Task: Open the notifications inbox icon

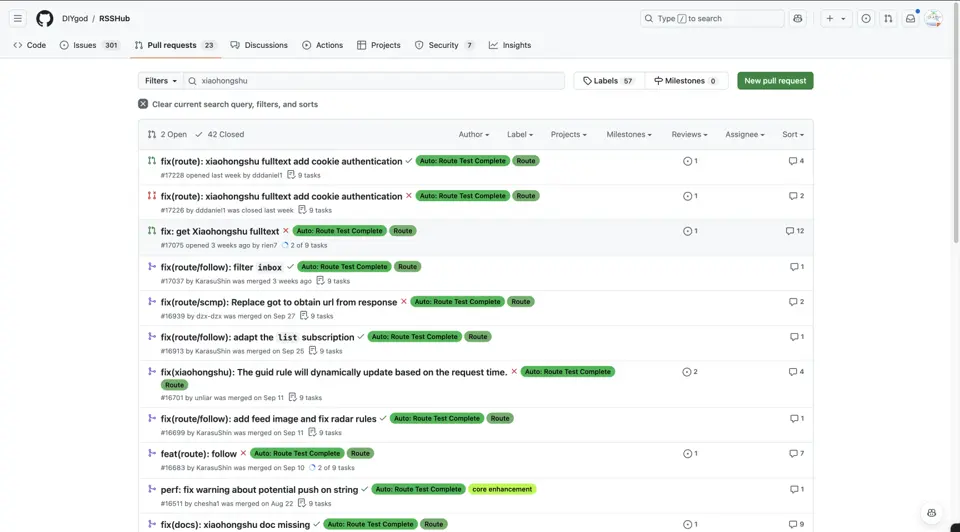Action: [x=910, y=18]
